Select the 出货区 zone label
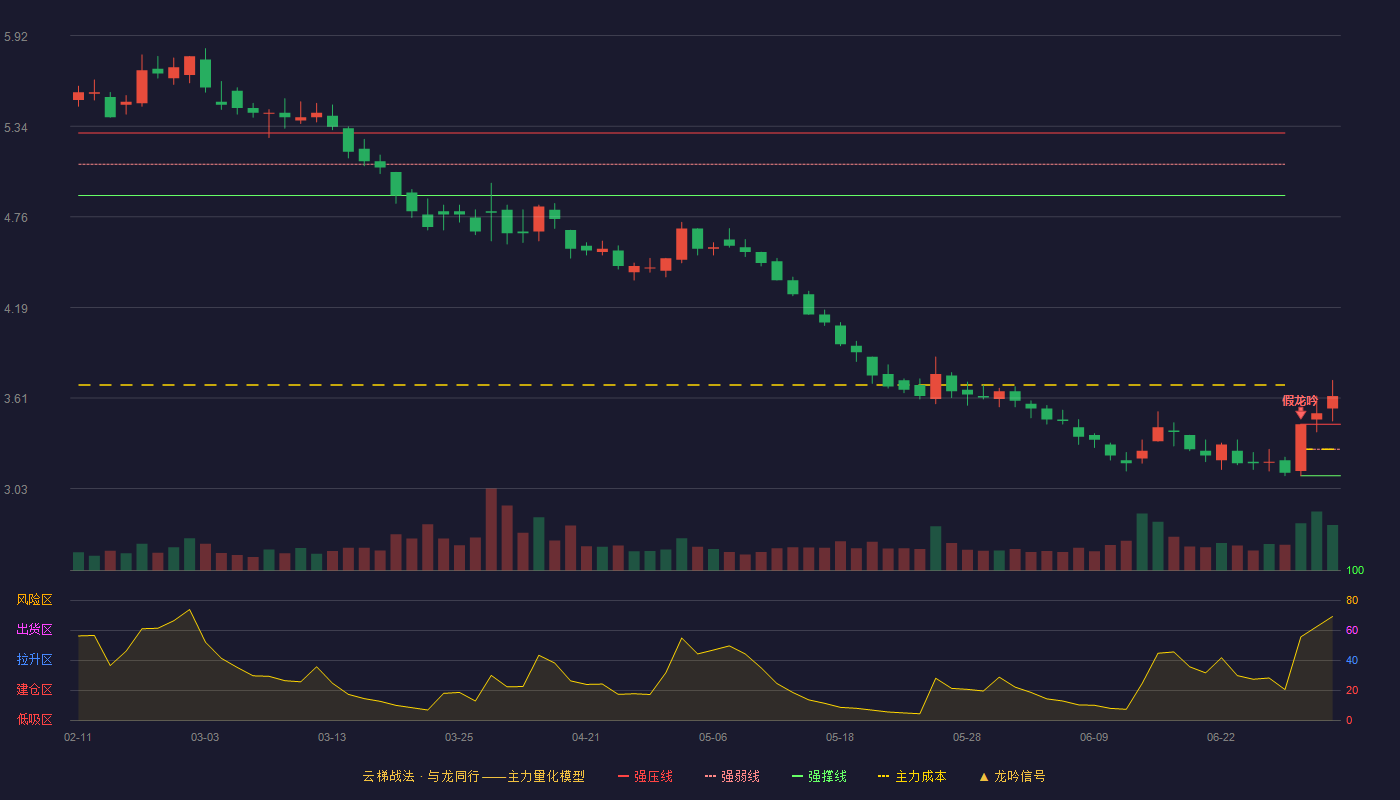The height and width of the screenshot is (800, 1400). click(34, 630)
